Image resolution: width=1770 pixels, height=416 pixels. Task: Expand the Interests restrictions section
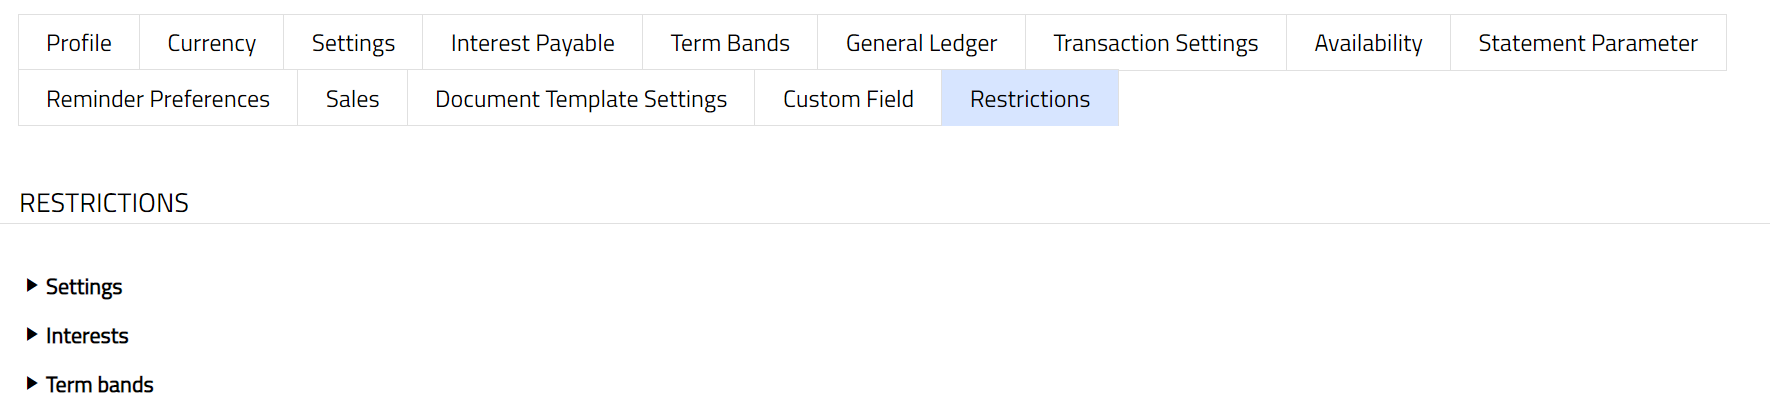click(87, 336)
